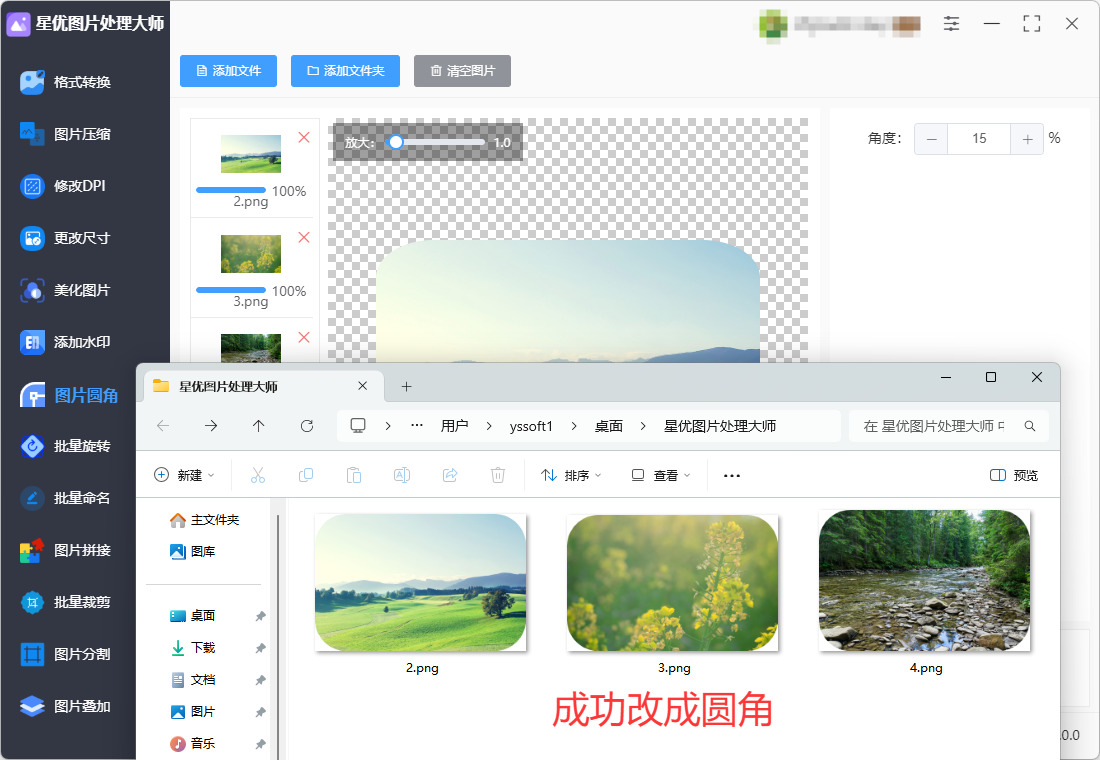
Task: Select 图片压缩 image compression in sidebar
Action: pyautogui.click(x=66, y=134)
